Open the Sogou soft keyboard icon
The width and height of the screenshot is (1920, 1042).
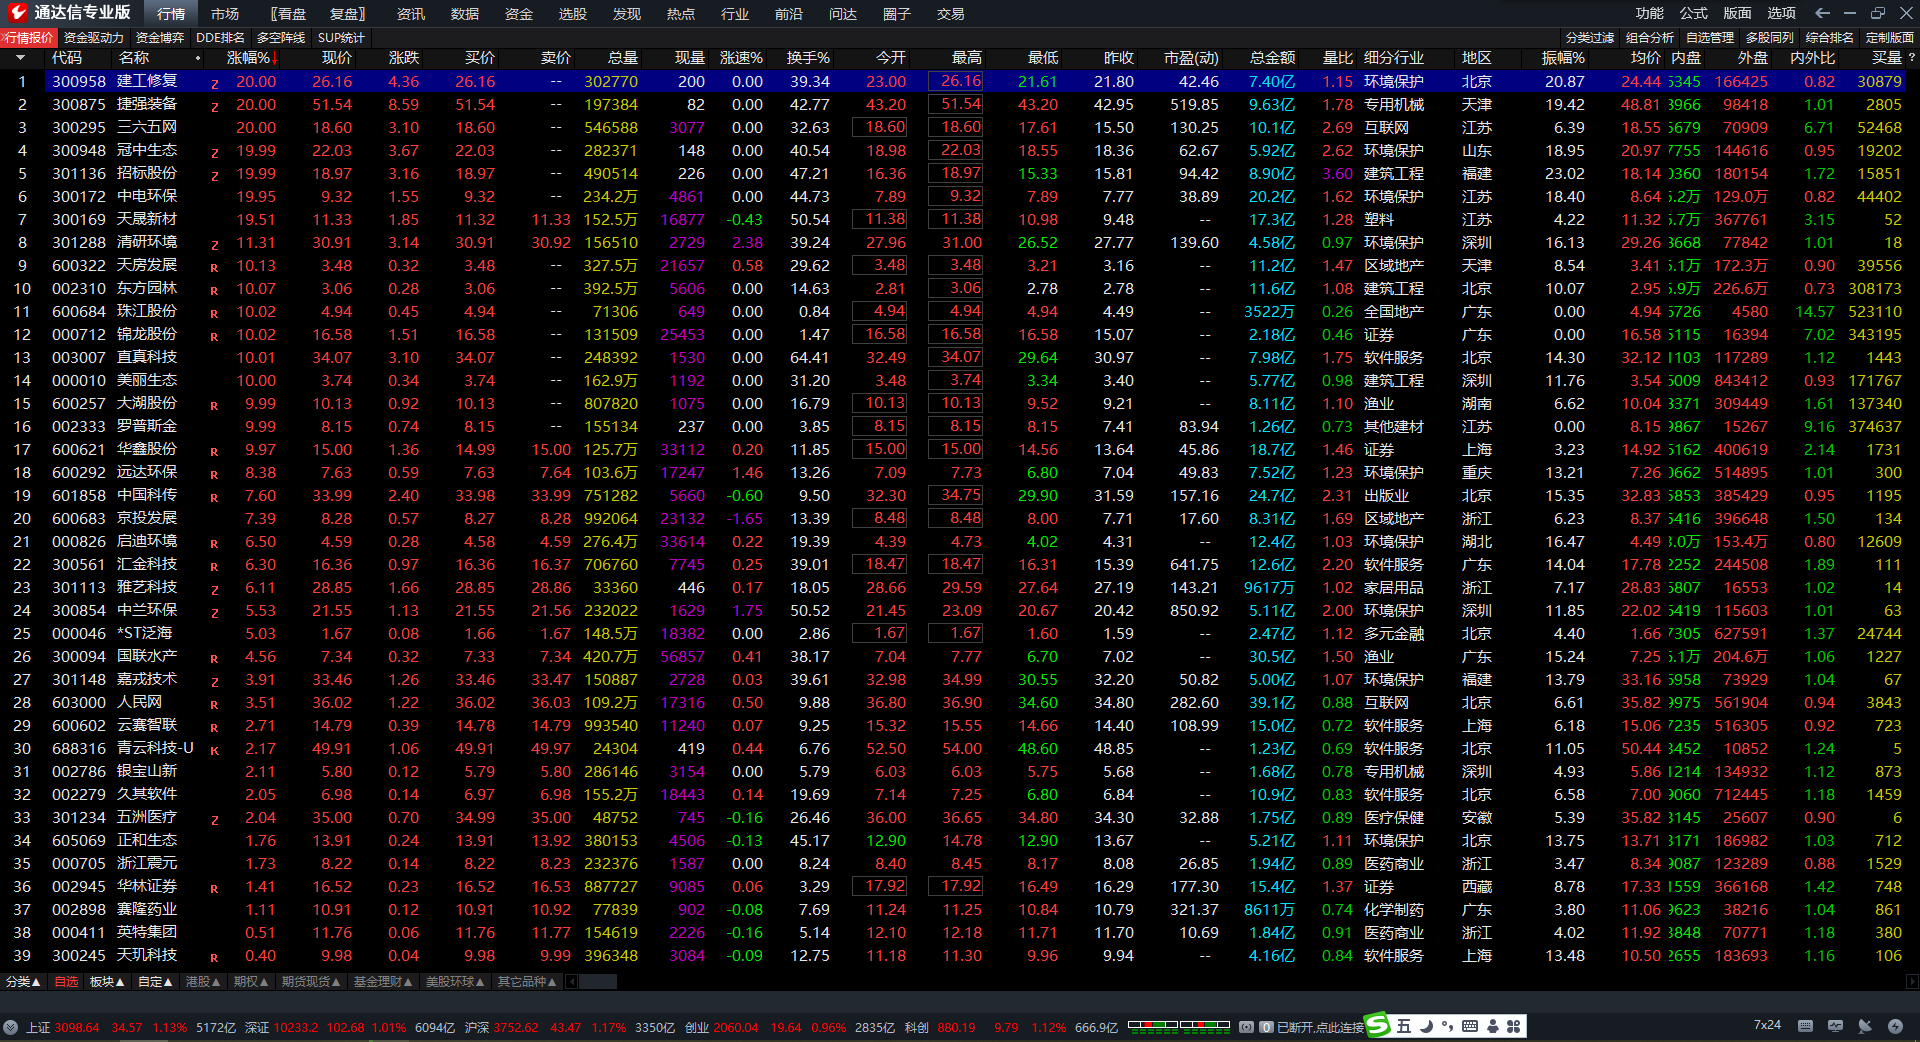[x=1470, y=1026]
